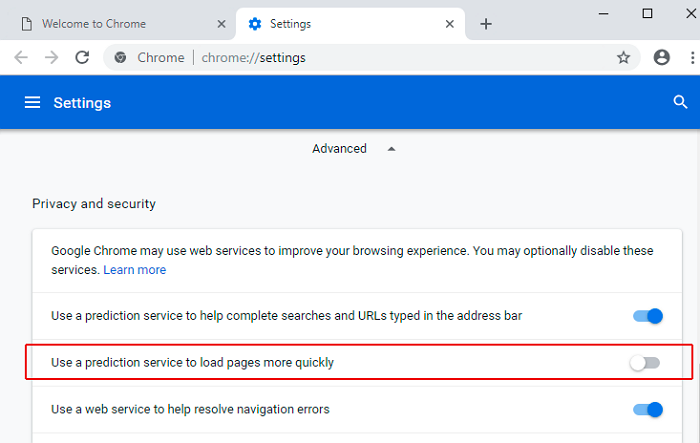The height and width of the screenshot is (443, 700).
Task: Turn off web service for navigation errors
Action: (647, 409)
